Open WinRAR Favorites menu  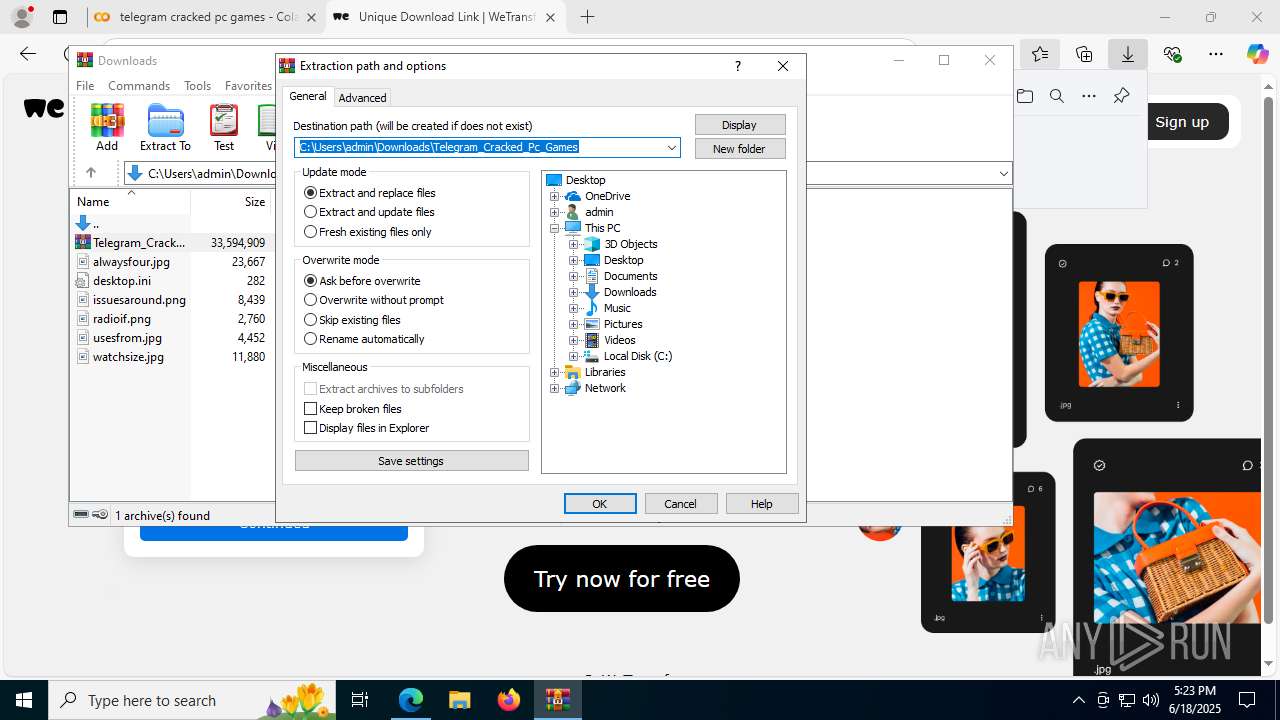coord(248,86)
